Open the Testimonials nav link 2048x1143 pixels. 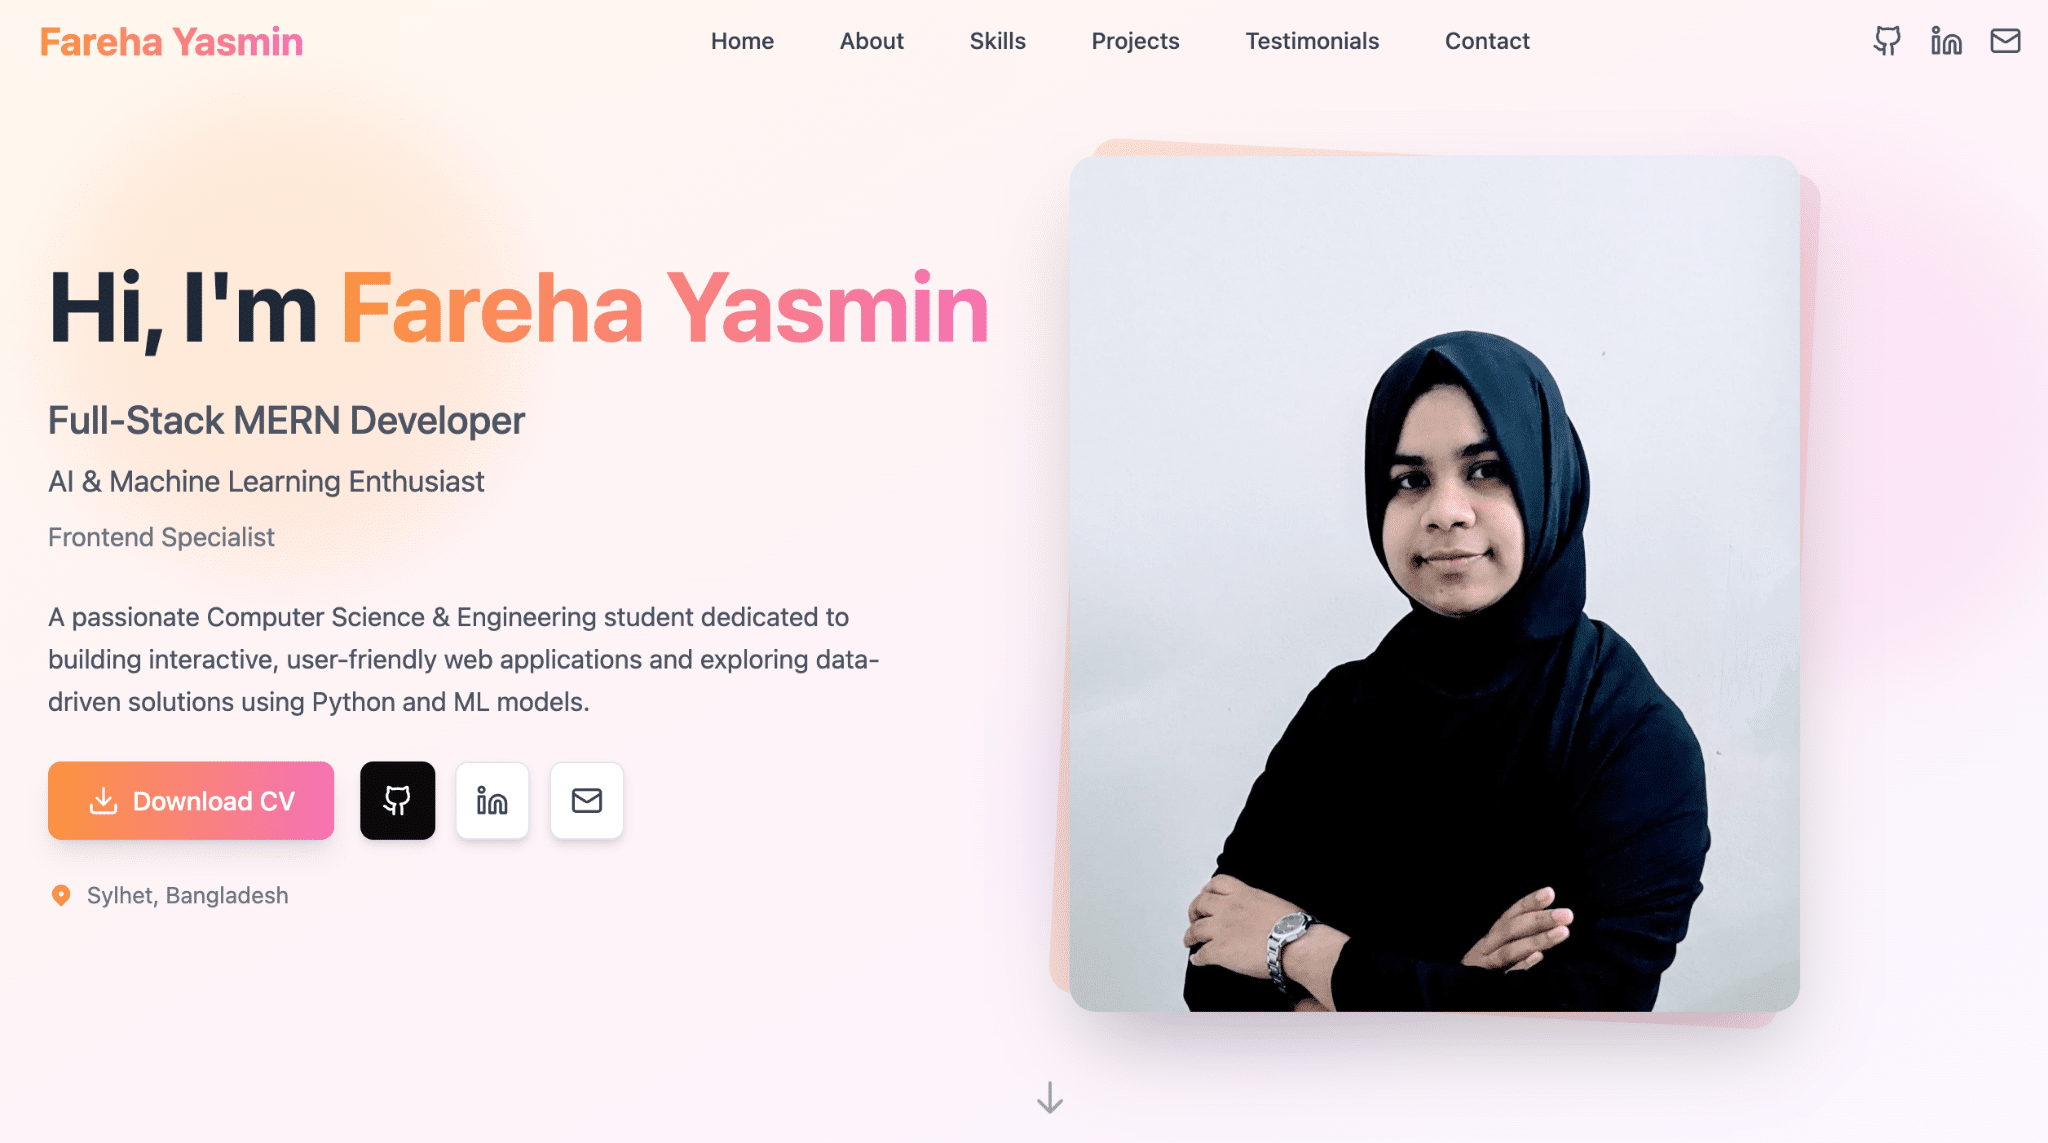pyautogui.click(x=1312, y=41)
